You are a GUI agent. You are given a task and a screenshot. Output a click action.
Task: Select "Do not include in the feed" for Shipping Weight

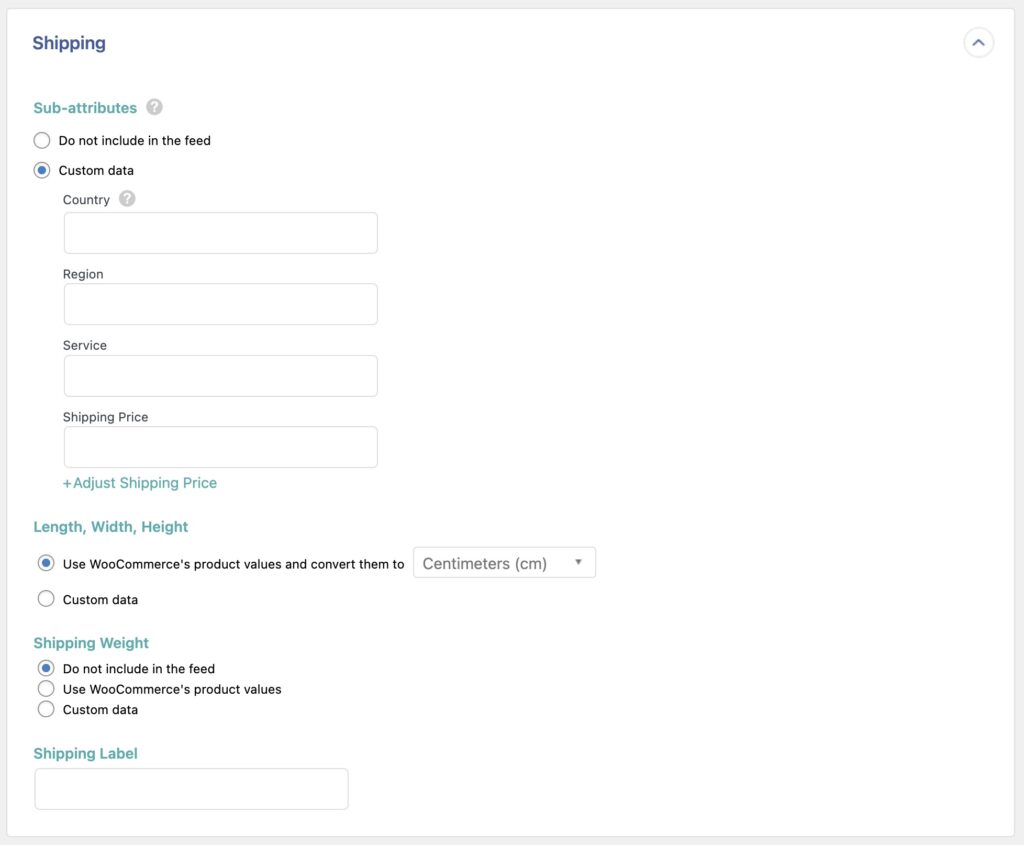click(46, 668)
